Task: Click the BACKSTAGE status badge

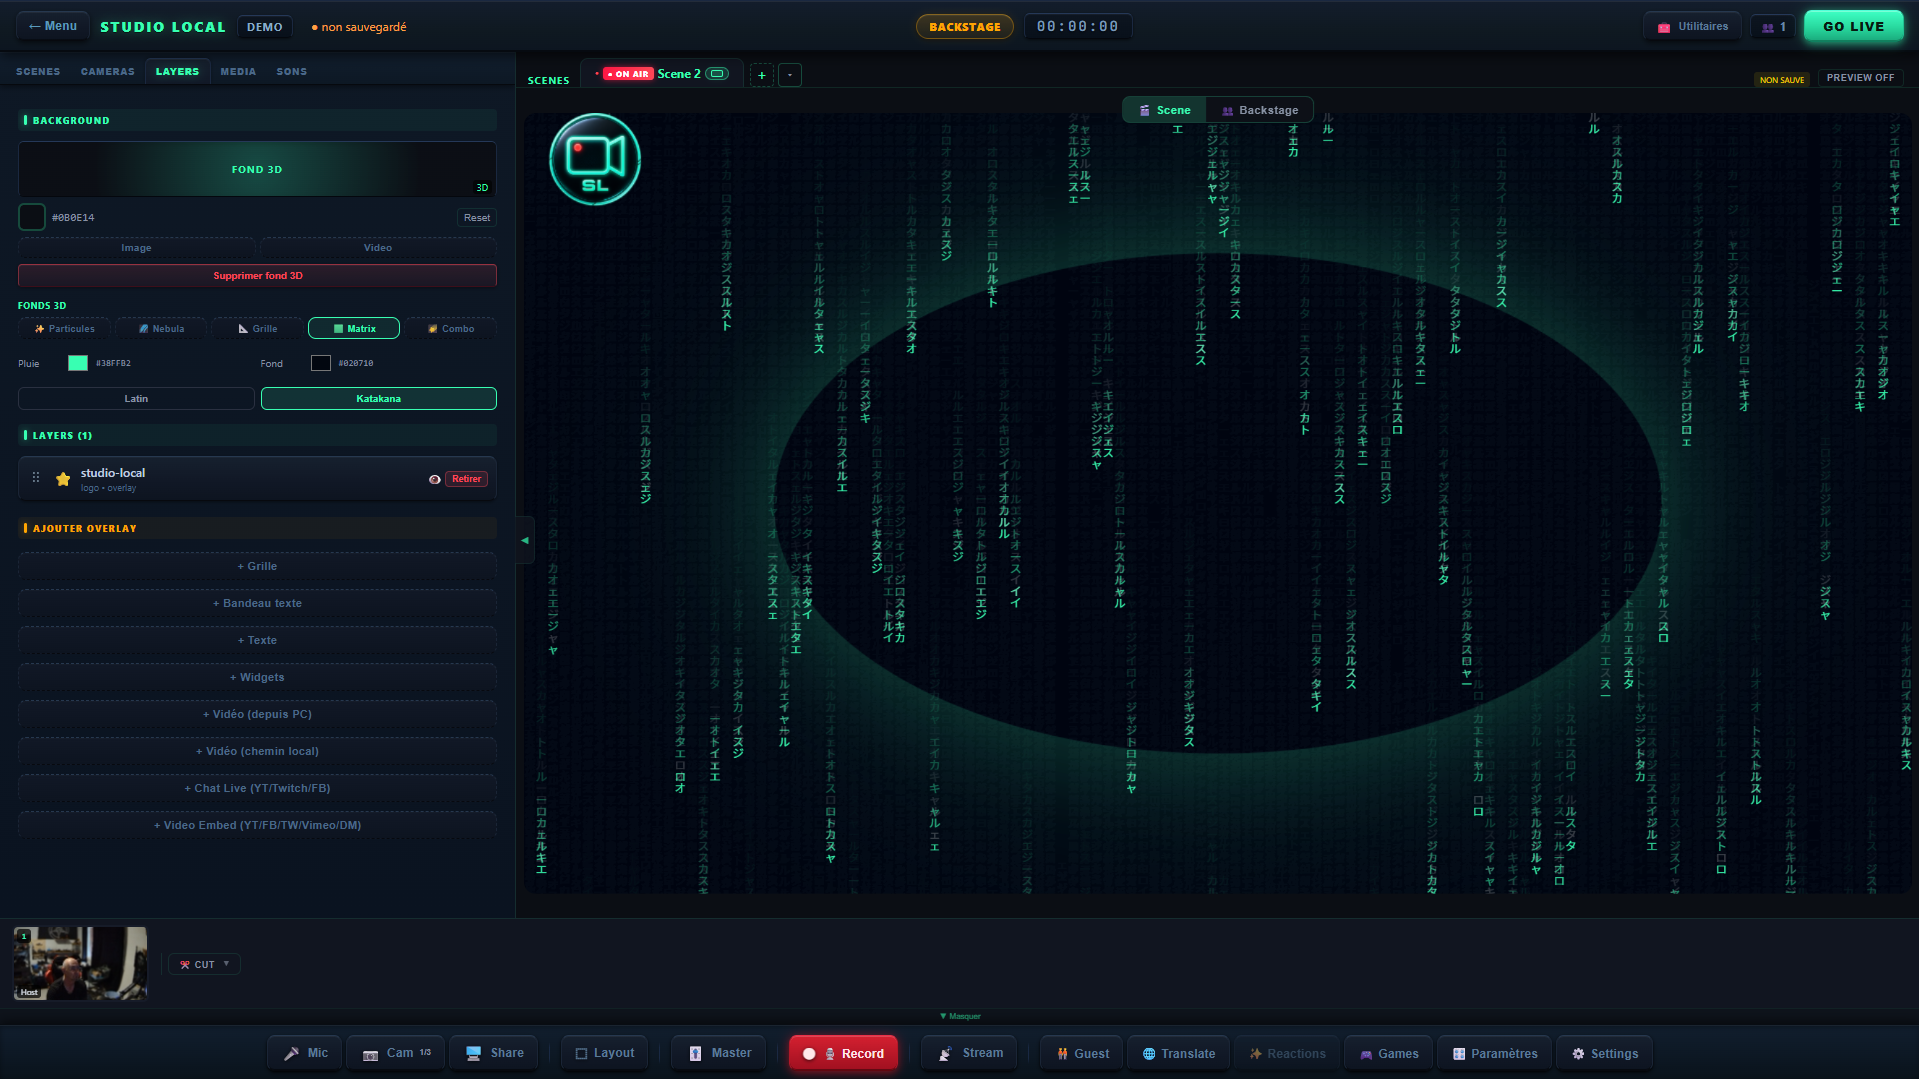Action: tap(964, 27)
